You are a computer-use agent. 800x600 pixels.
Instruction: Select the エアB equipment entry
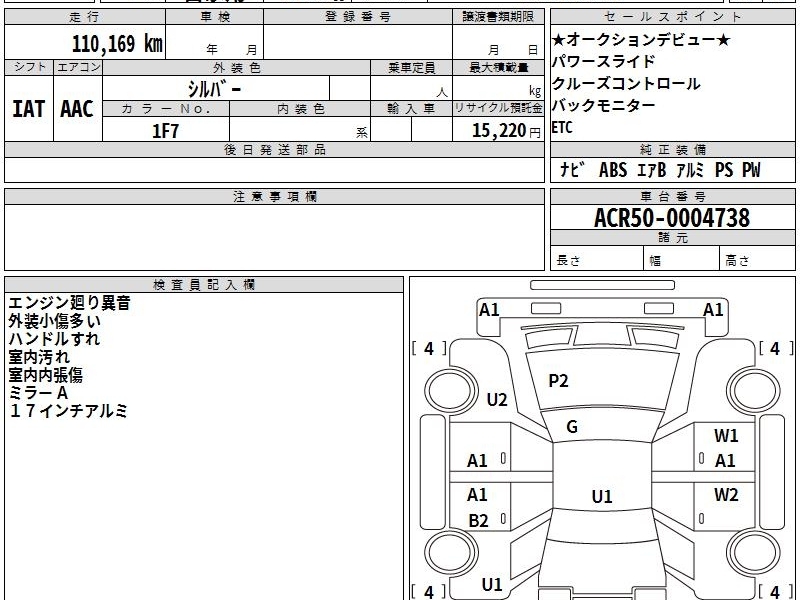[652, 170]
